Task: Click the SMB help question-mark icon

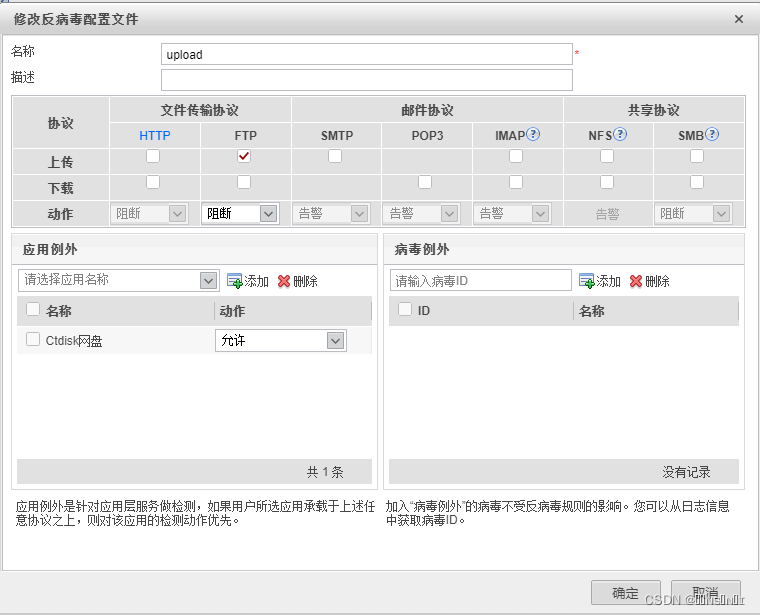Action: click(x=712, y=134)
